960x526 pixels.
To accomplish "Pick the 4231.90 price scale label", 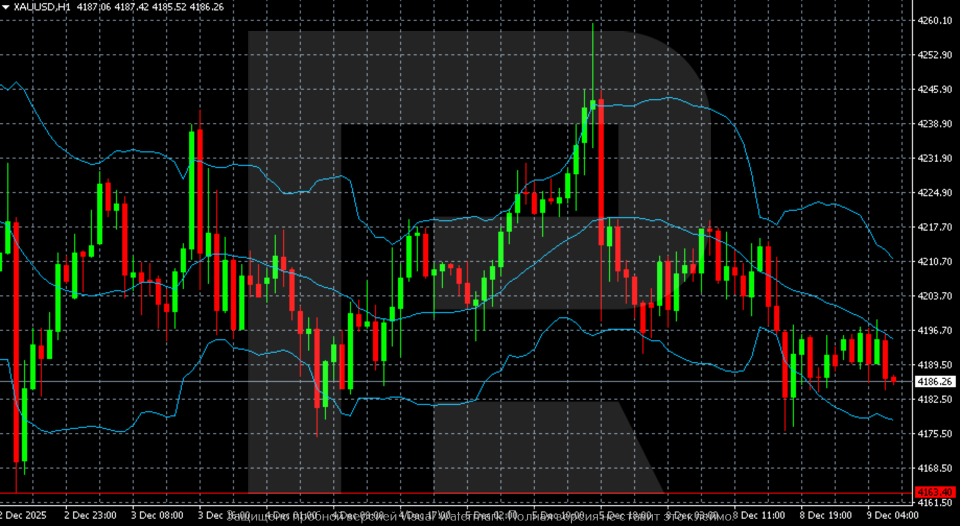I will point(934,158).
